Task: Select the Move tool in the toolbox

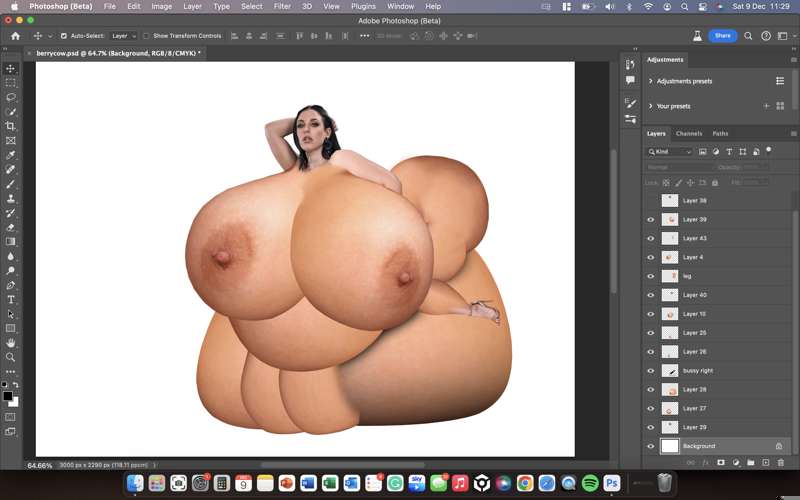Action: [11, 68]
